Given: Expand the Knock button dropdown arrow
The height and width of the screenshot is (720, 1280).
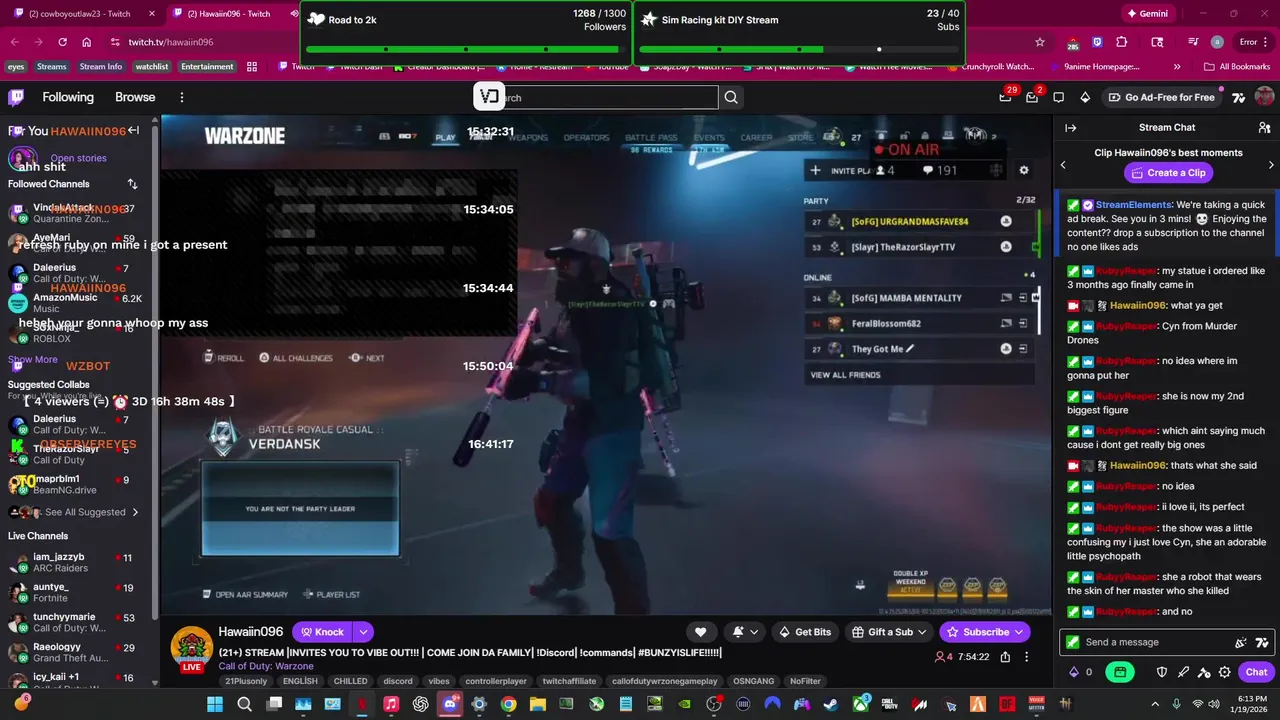Looking at the screenshot, I should click(364, 632).
